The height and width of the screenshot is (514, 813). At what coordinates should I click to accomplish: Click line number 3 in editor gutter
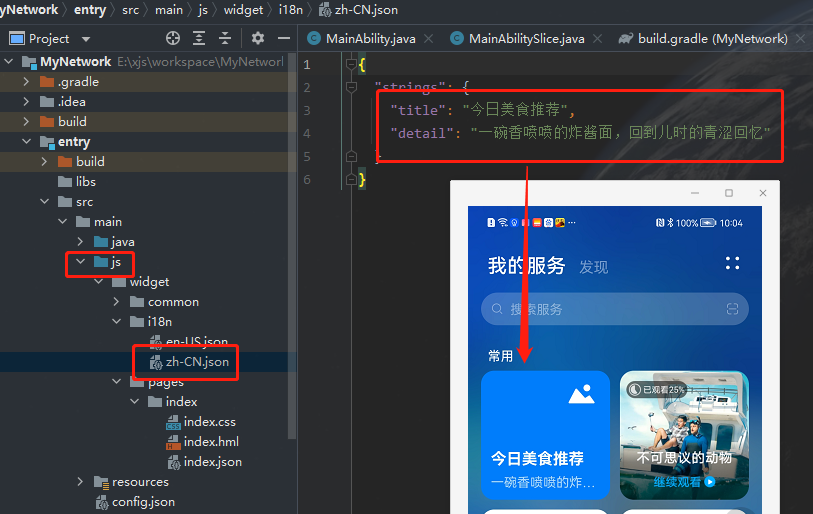[307, 110]
